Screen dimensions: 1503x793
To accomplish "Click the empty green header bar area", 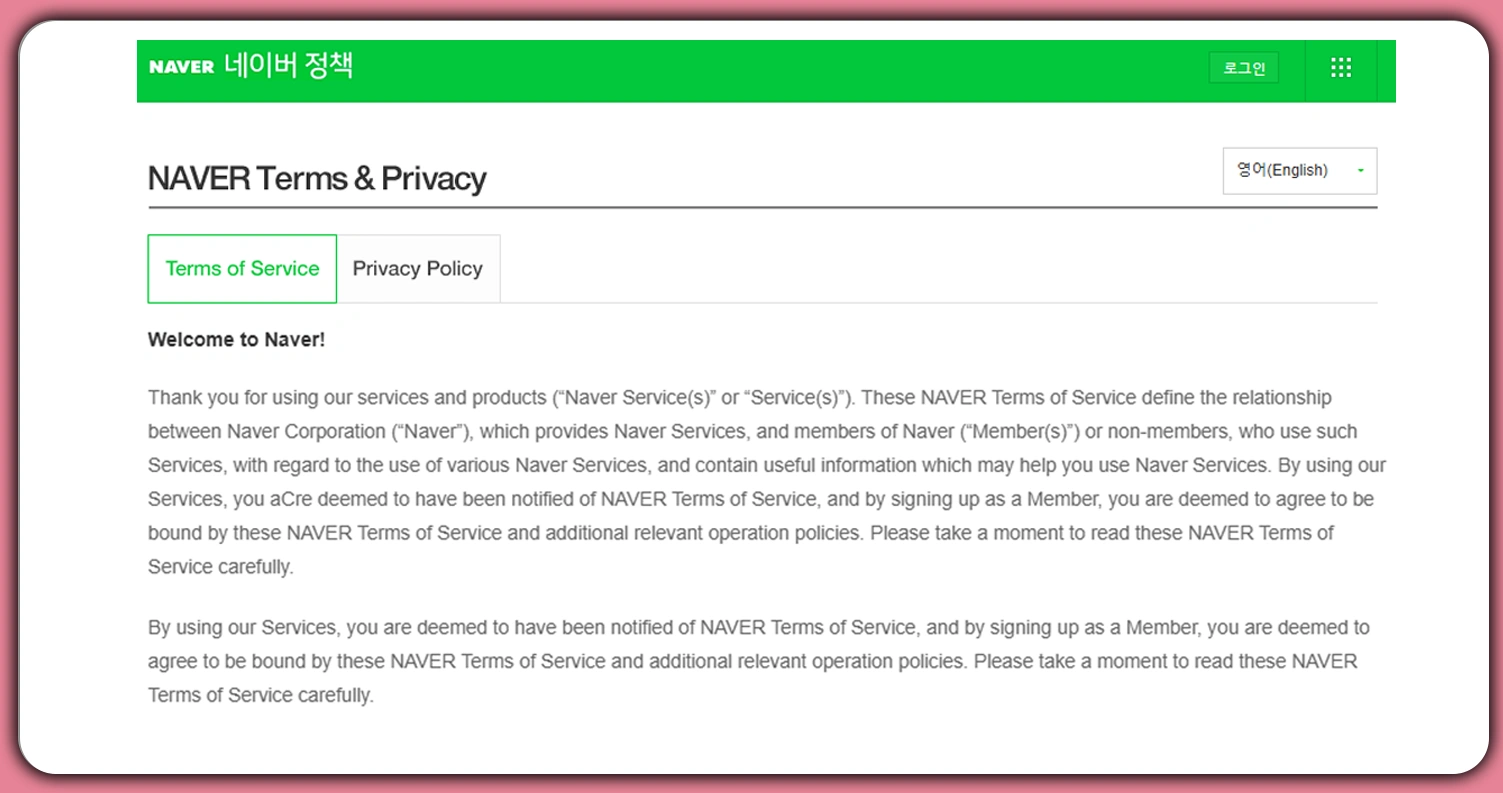I will pos(780,70).
